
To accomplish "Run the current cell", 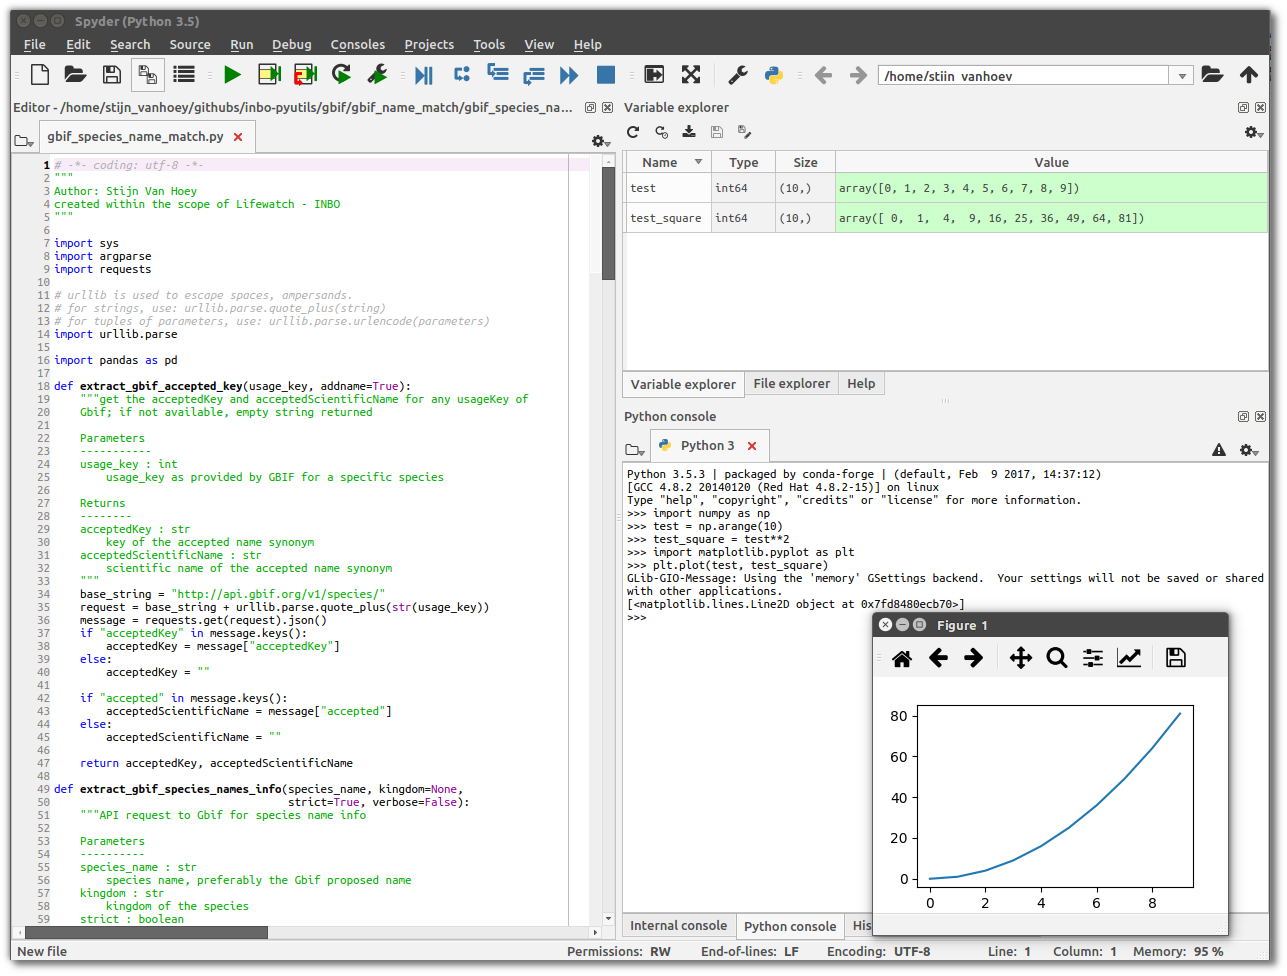I will click(269, 74).
